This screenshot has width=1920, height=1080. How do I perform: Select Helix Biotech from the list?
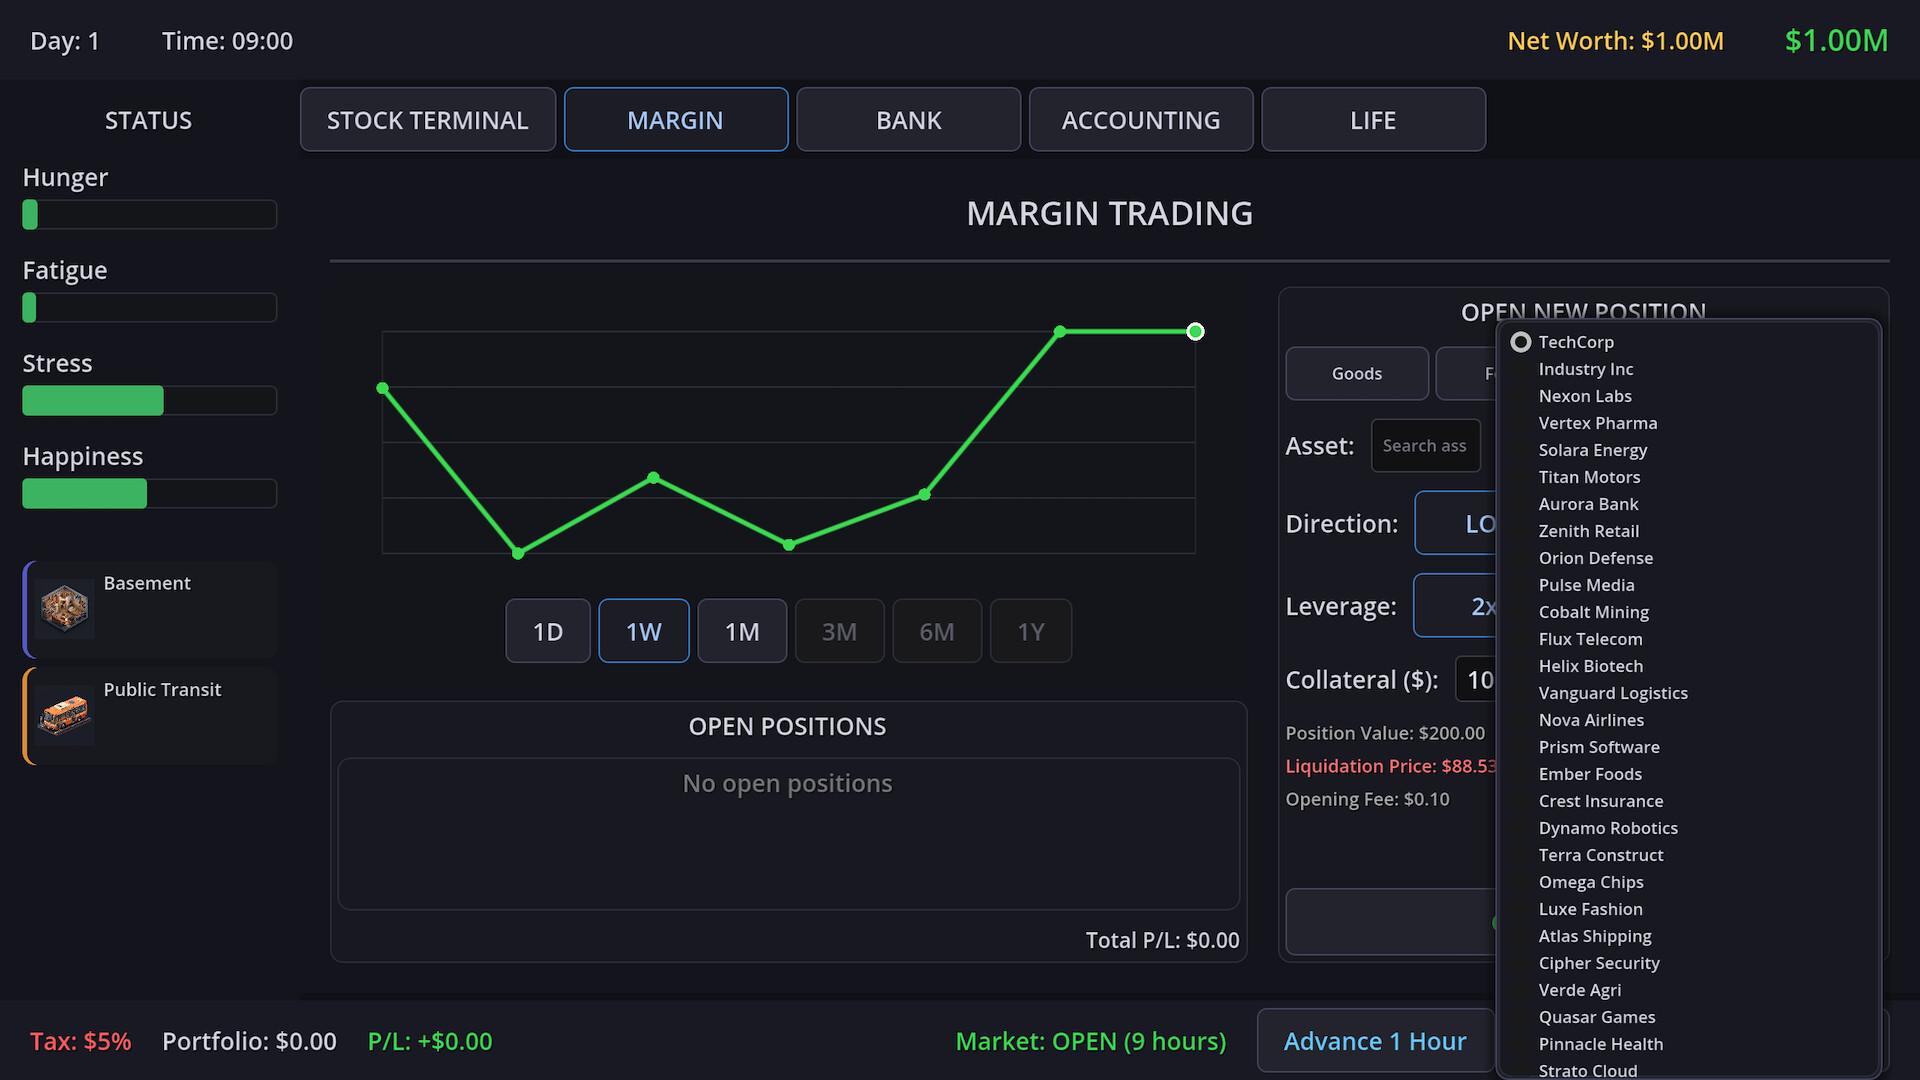[x=1590, y=666]
